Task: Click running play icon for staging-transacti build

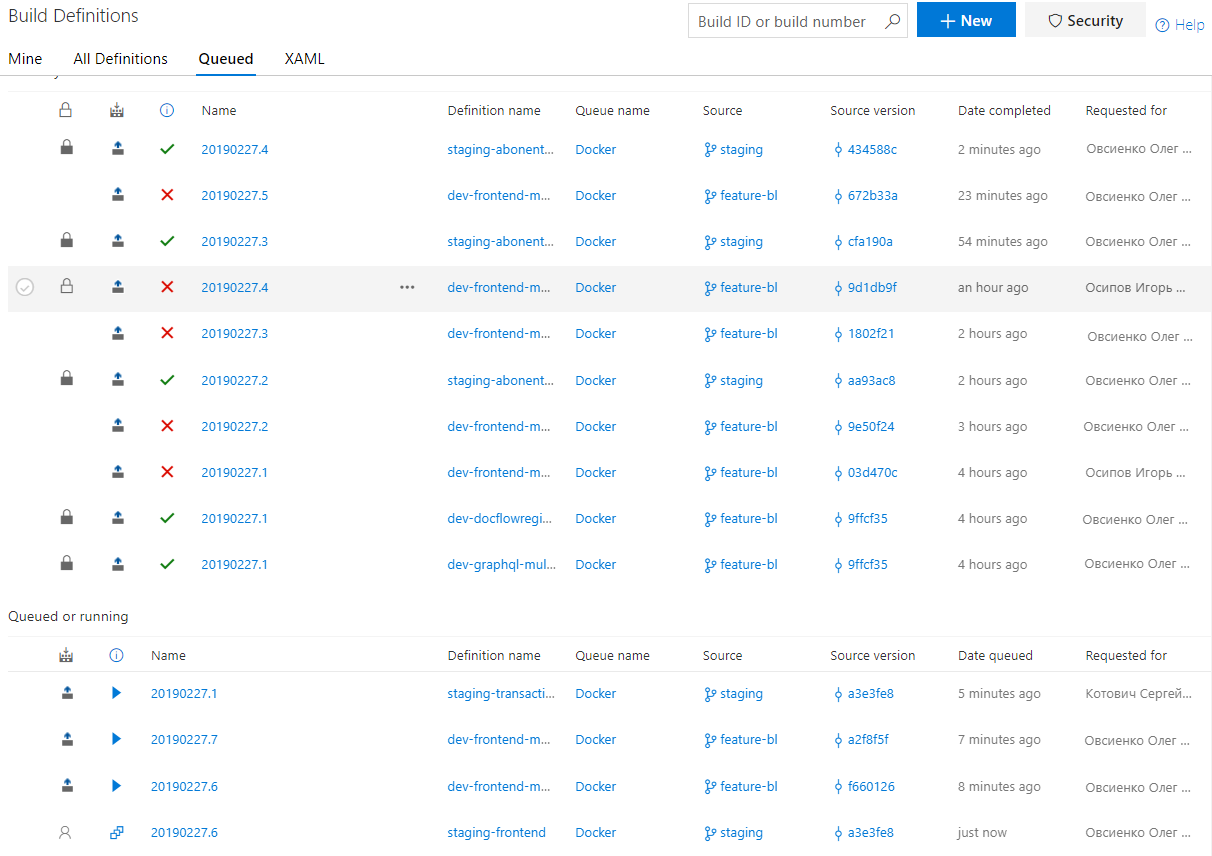Action: tap(116, 693)
